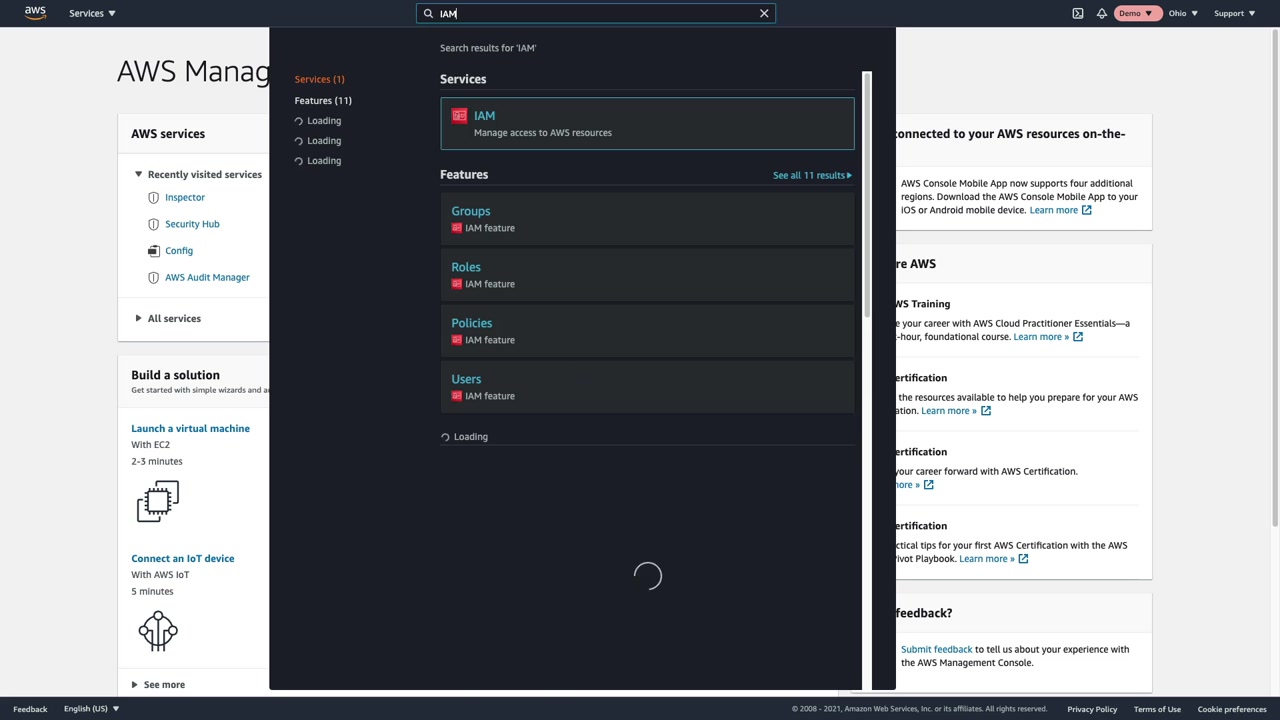The image size is (1280, 720).
Task: Click the Inspector shield icon
Action: click(x=153, y=197)
